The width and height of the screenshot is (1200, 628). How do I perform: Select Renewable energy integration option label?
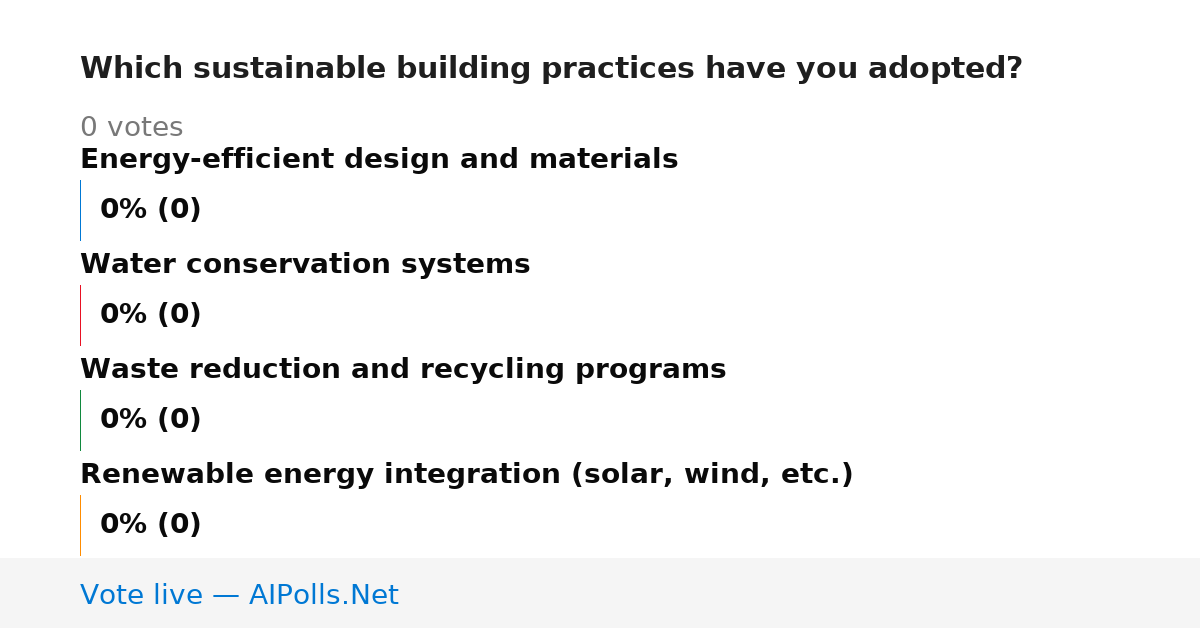point(467,474)
